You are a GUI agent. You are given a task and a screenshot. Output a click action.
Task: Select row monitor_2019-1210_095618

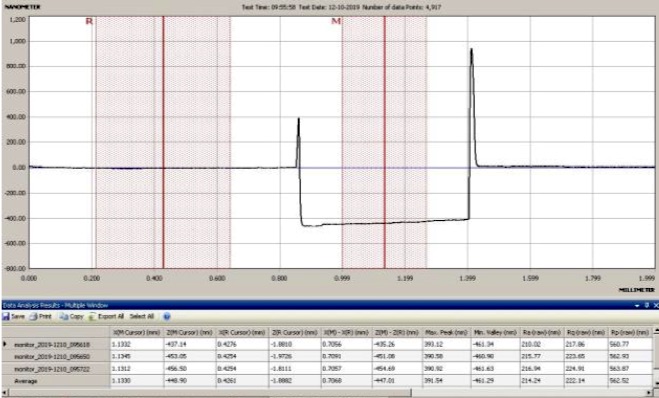pyautogui.click(x=55, y=344)
